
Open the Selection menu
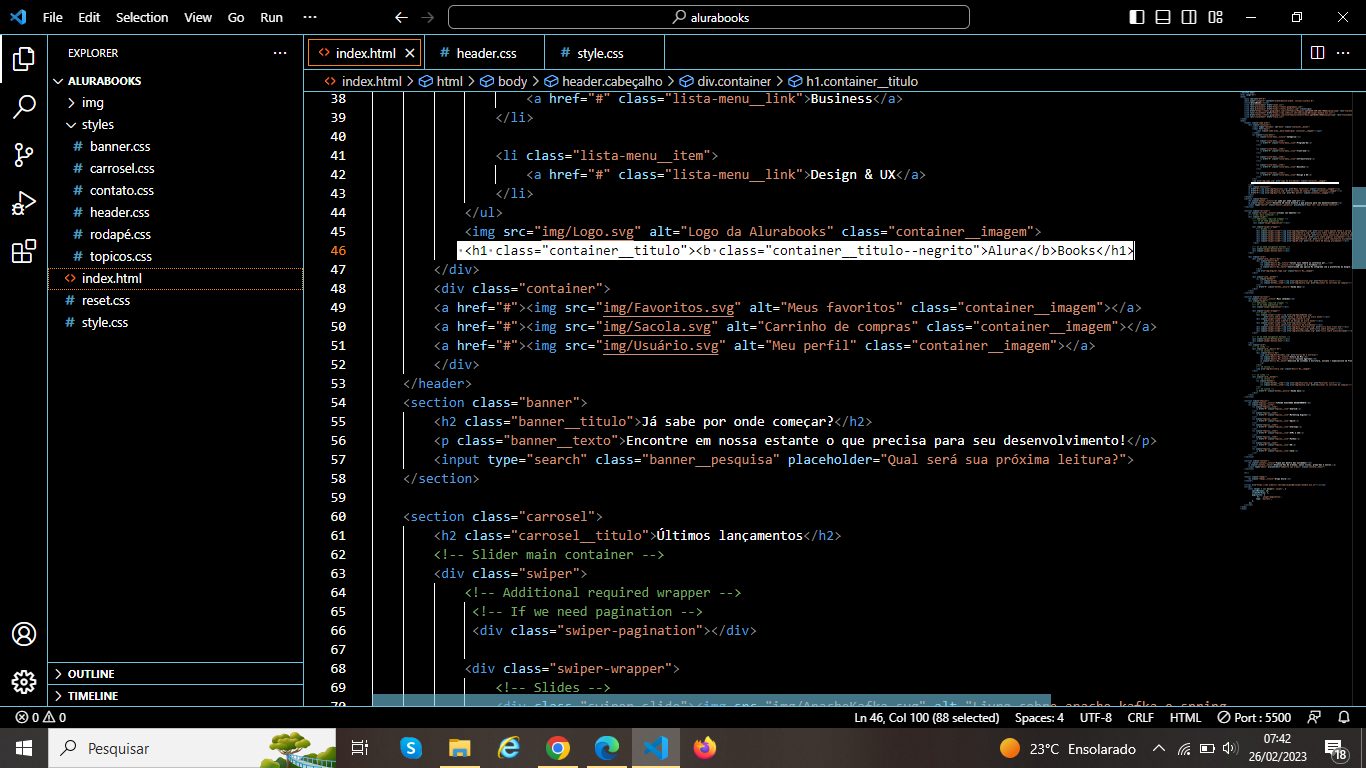142,17
